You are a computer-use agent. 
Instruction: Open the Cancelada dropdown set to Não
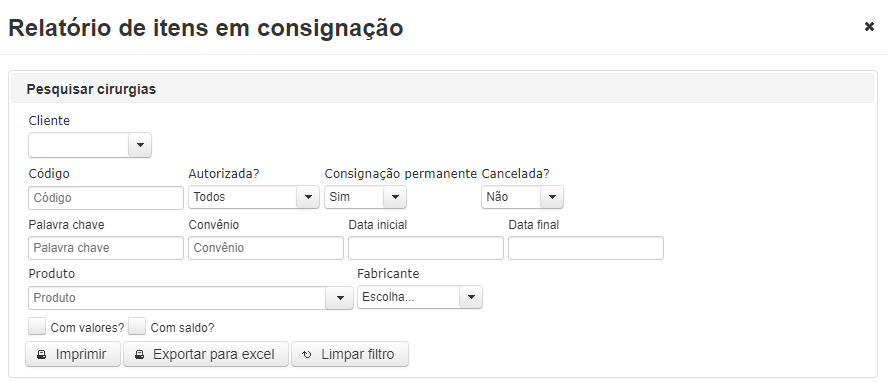point(552,197)
